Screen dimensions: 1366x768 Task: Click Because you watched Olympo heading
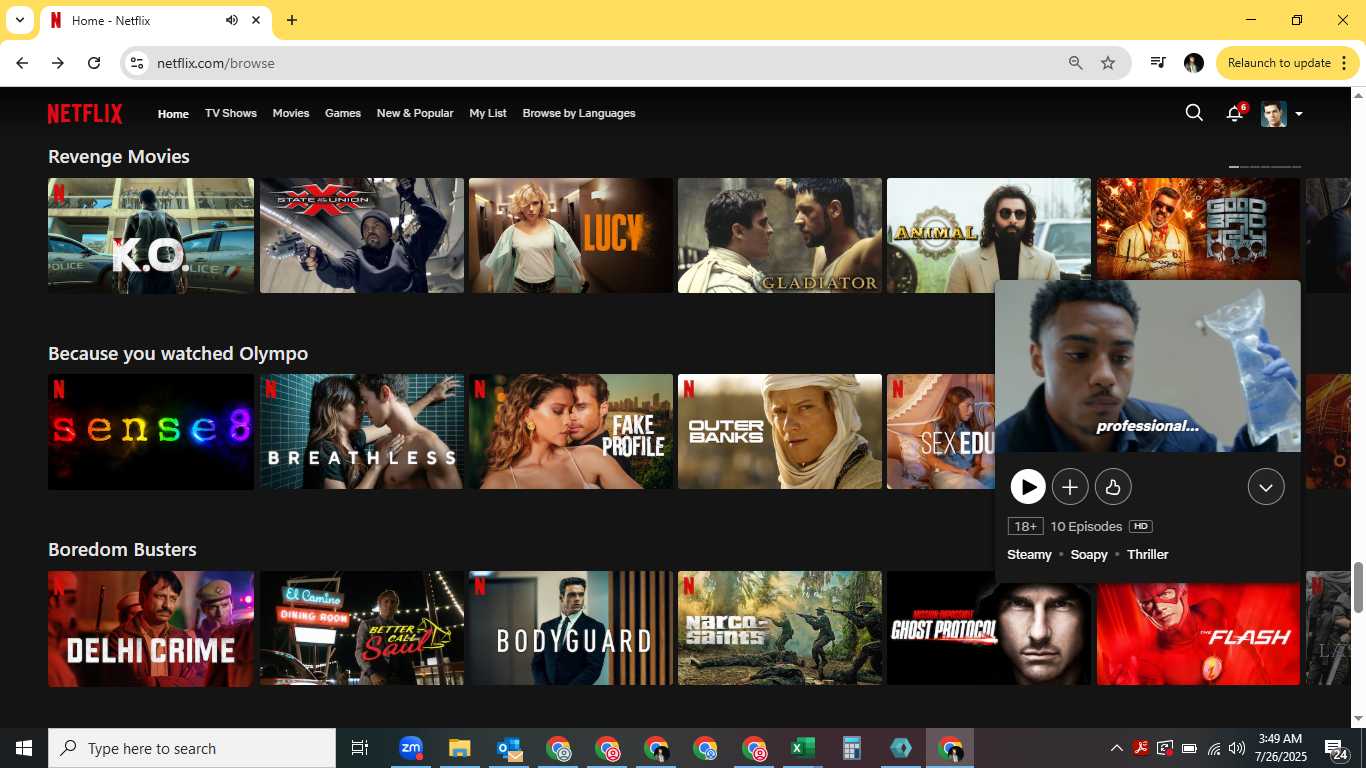[178, 354]
